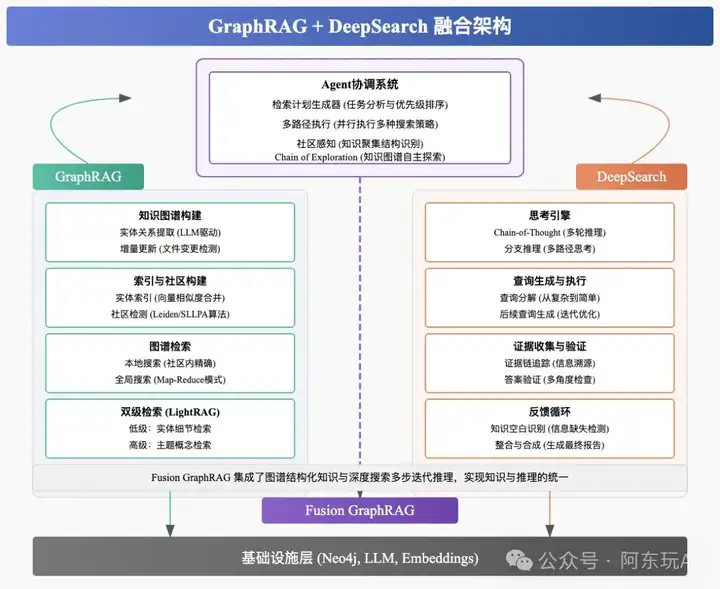Image resolution: width=720 pixels, height=589 pixels.
Task: Click 知识空白识别 (信息缺失检测) text
Action: (550, 429)
